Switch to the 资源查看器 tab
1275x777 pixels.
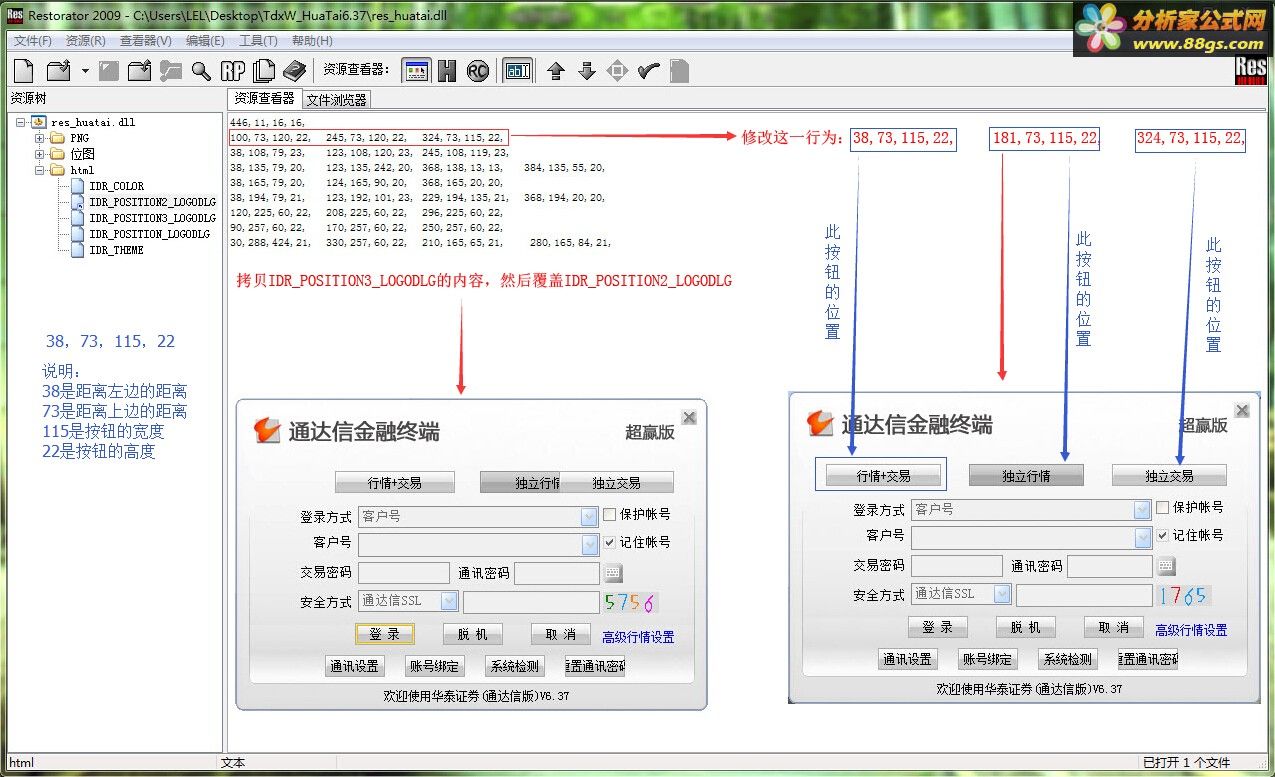click(x=264, y=98)
